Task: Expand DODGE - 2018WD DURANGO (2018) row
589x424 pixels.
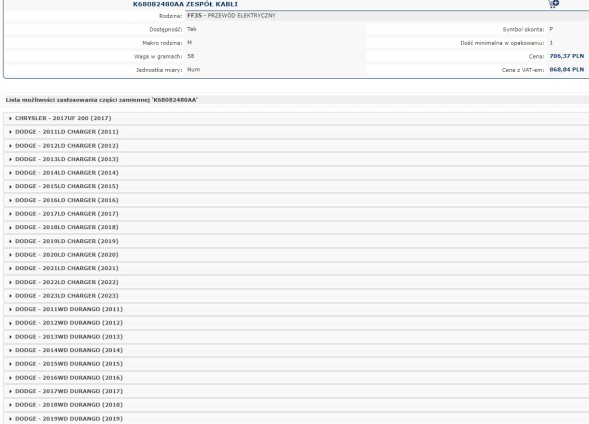Action: coord(296,405)
